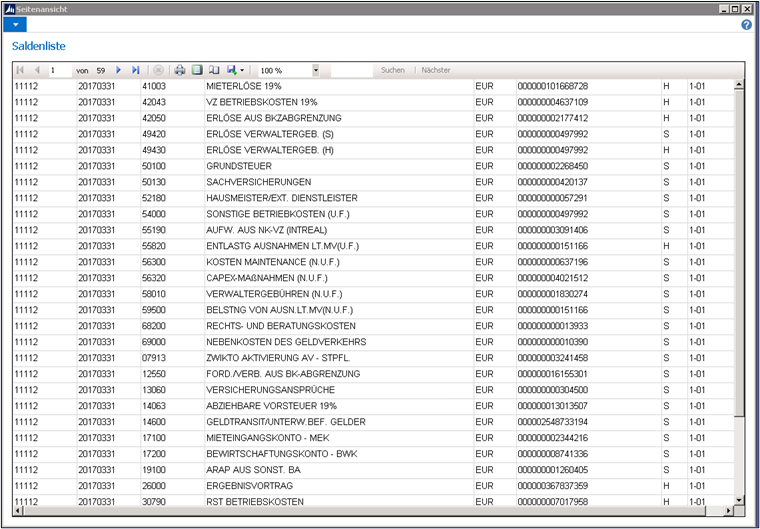Click the export save icon
Image resolution: width=760 pixels, height=529 pixels.
click(231, 71)
